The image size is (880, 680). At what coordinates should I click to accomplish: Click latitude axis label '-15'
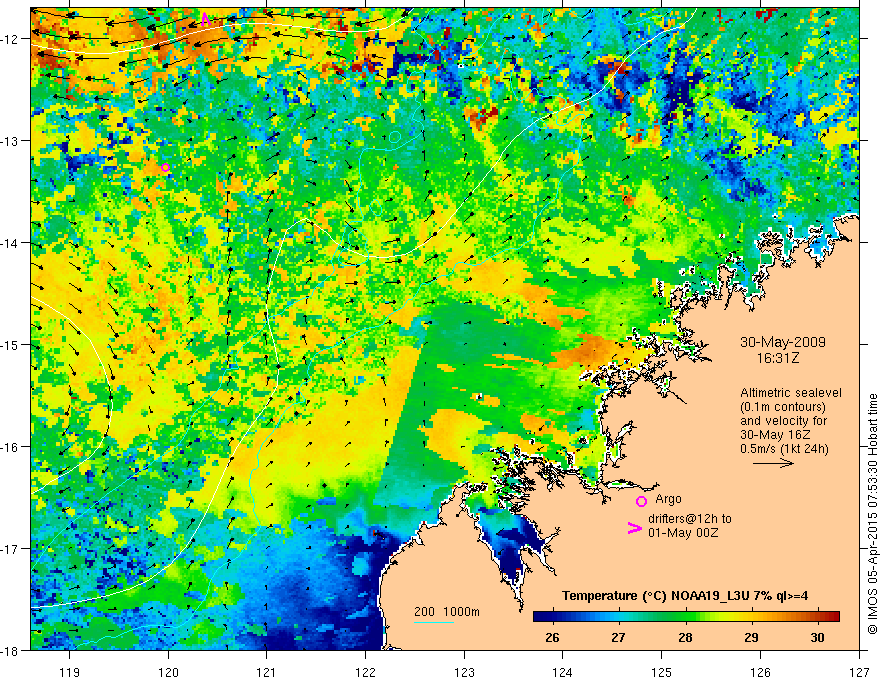point(11,344)
